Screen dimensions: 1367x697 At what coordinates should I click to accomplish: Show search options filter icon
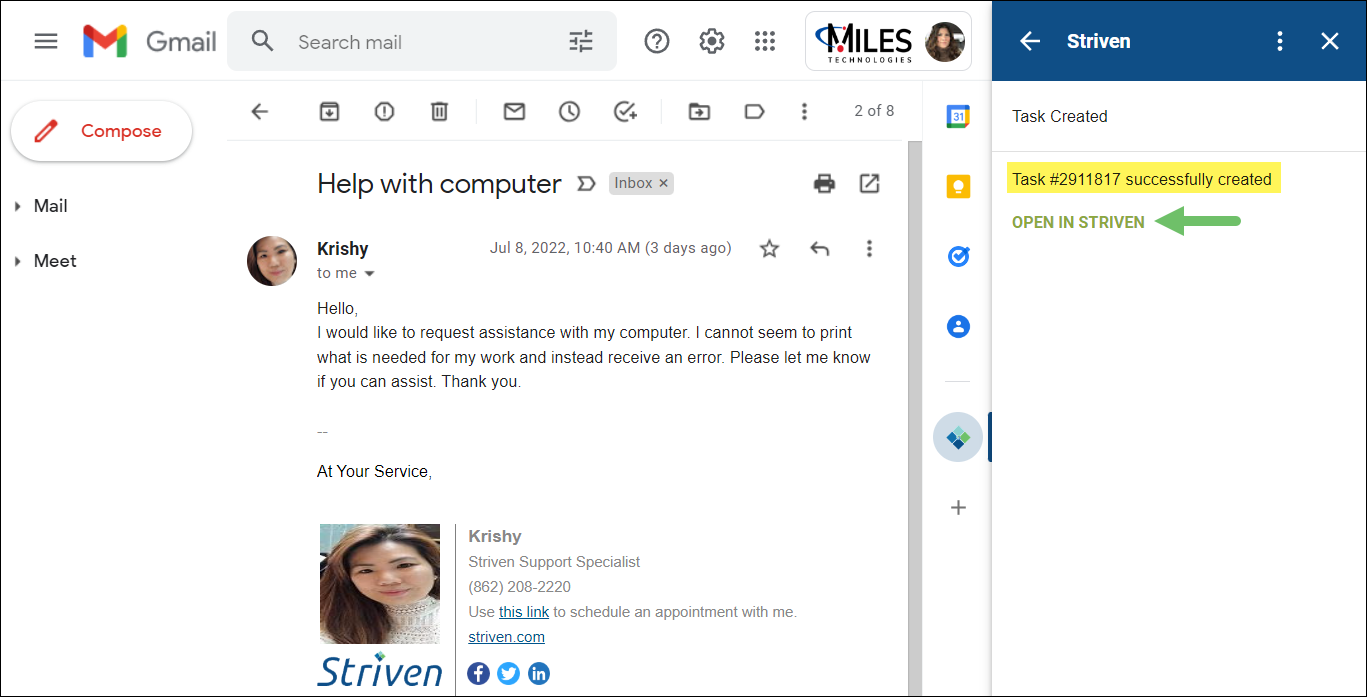[581, 41]
